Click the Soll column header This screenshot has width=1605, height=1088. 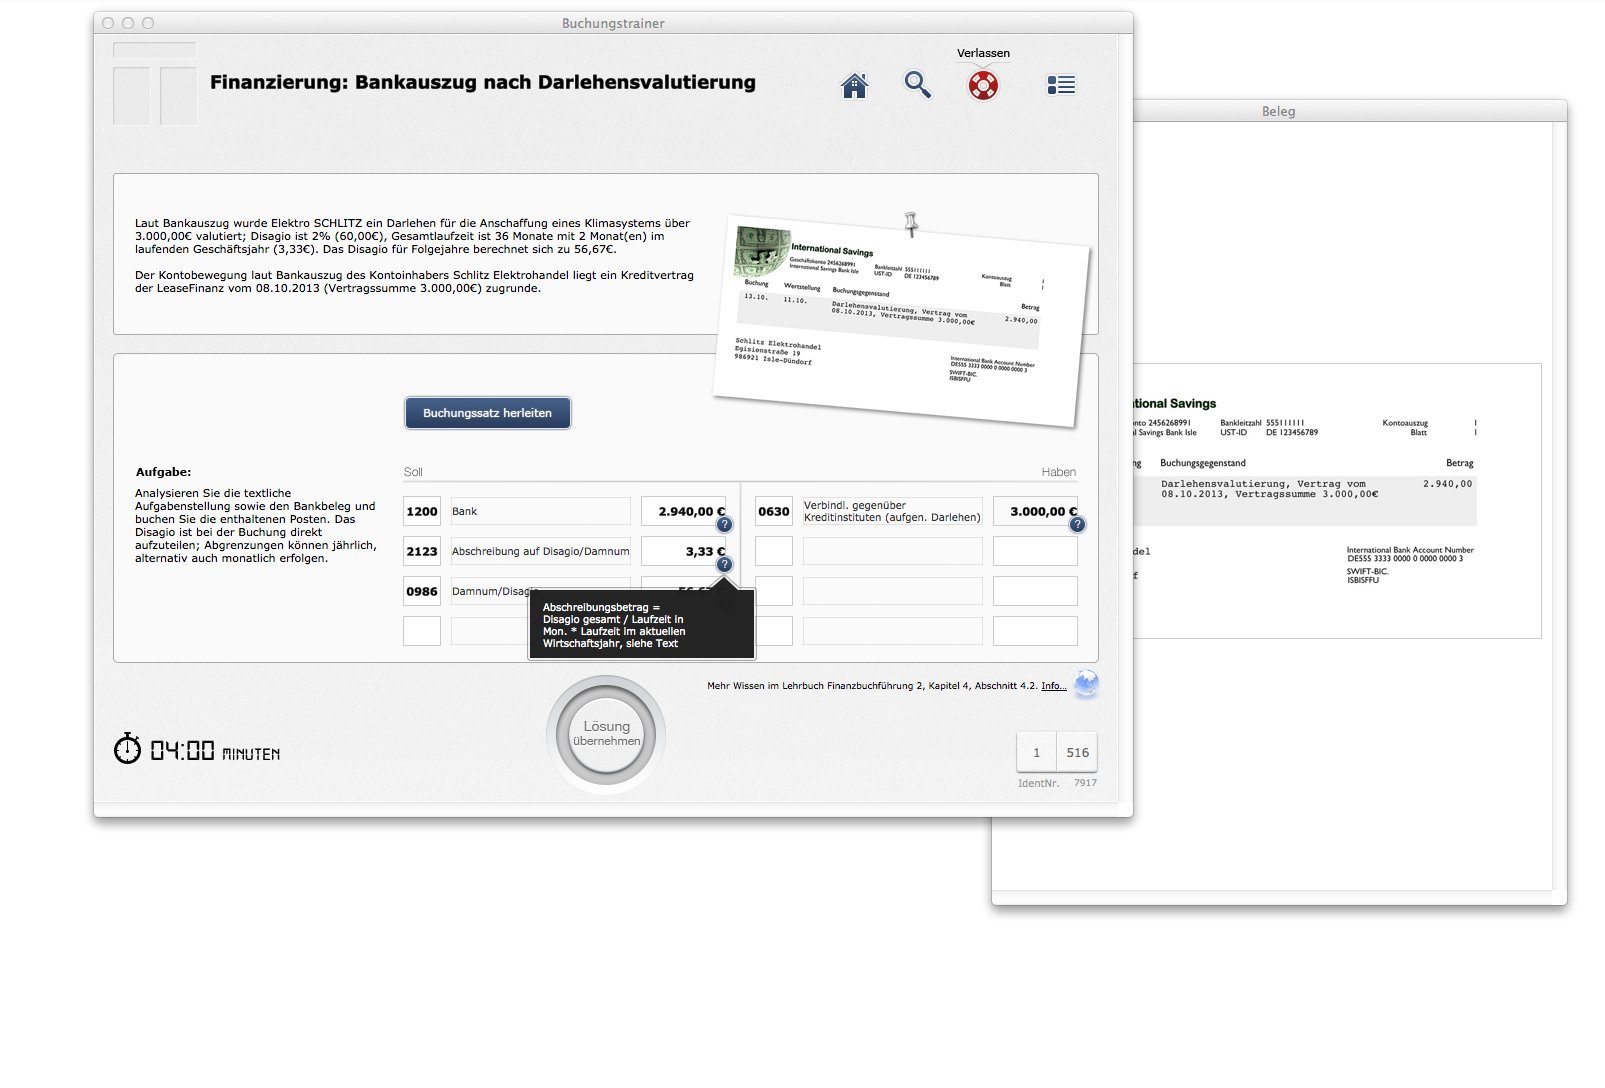coord(413,472)
